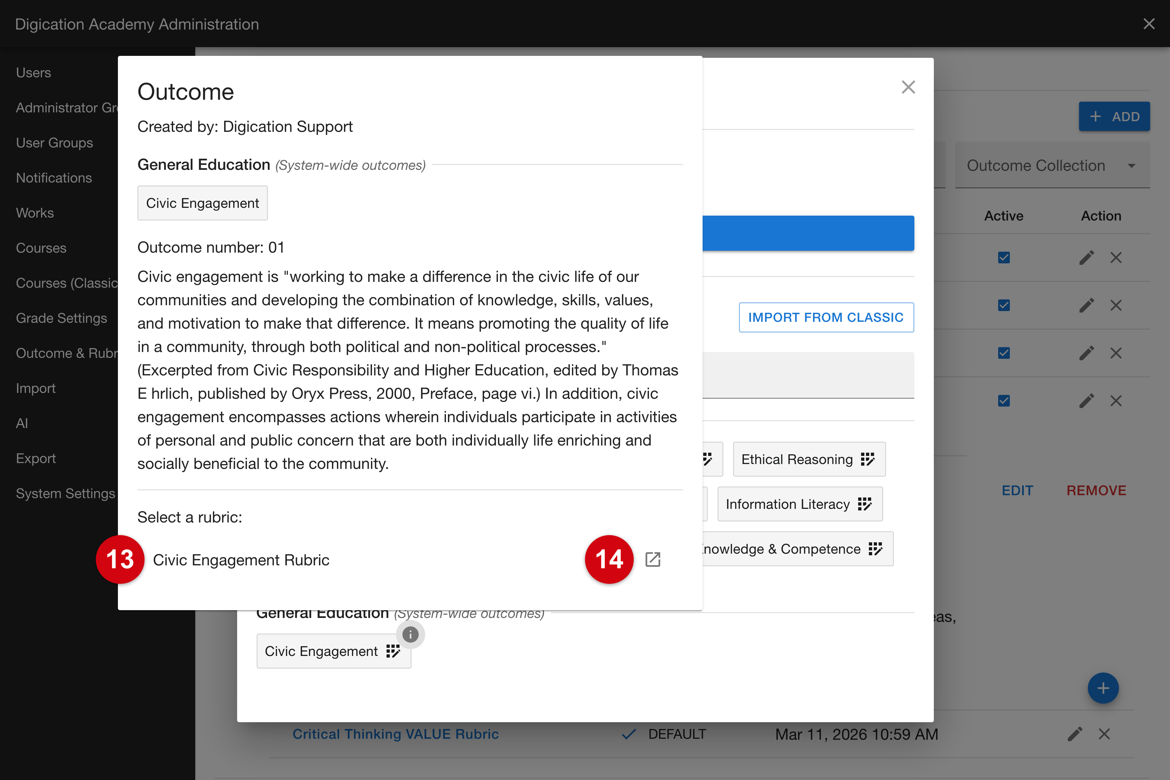This screenshot has width=1170, height=780.
Task: Open Notifications in sidebar
Action: (x=54, y=178)
